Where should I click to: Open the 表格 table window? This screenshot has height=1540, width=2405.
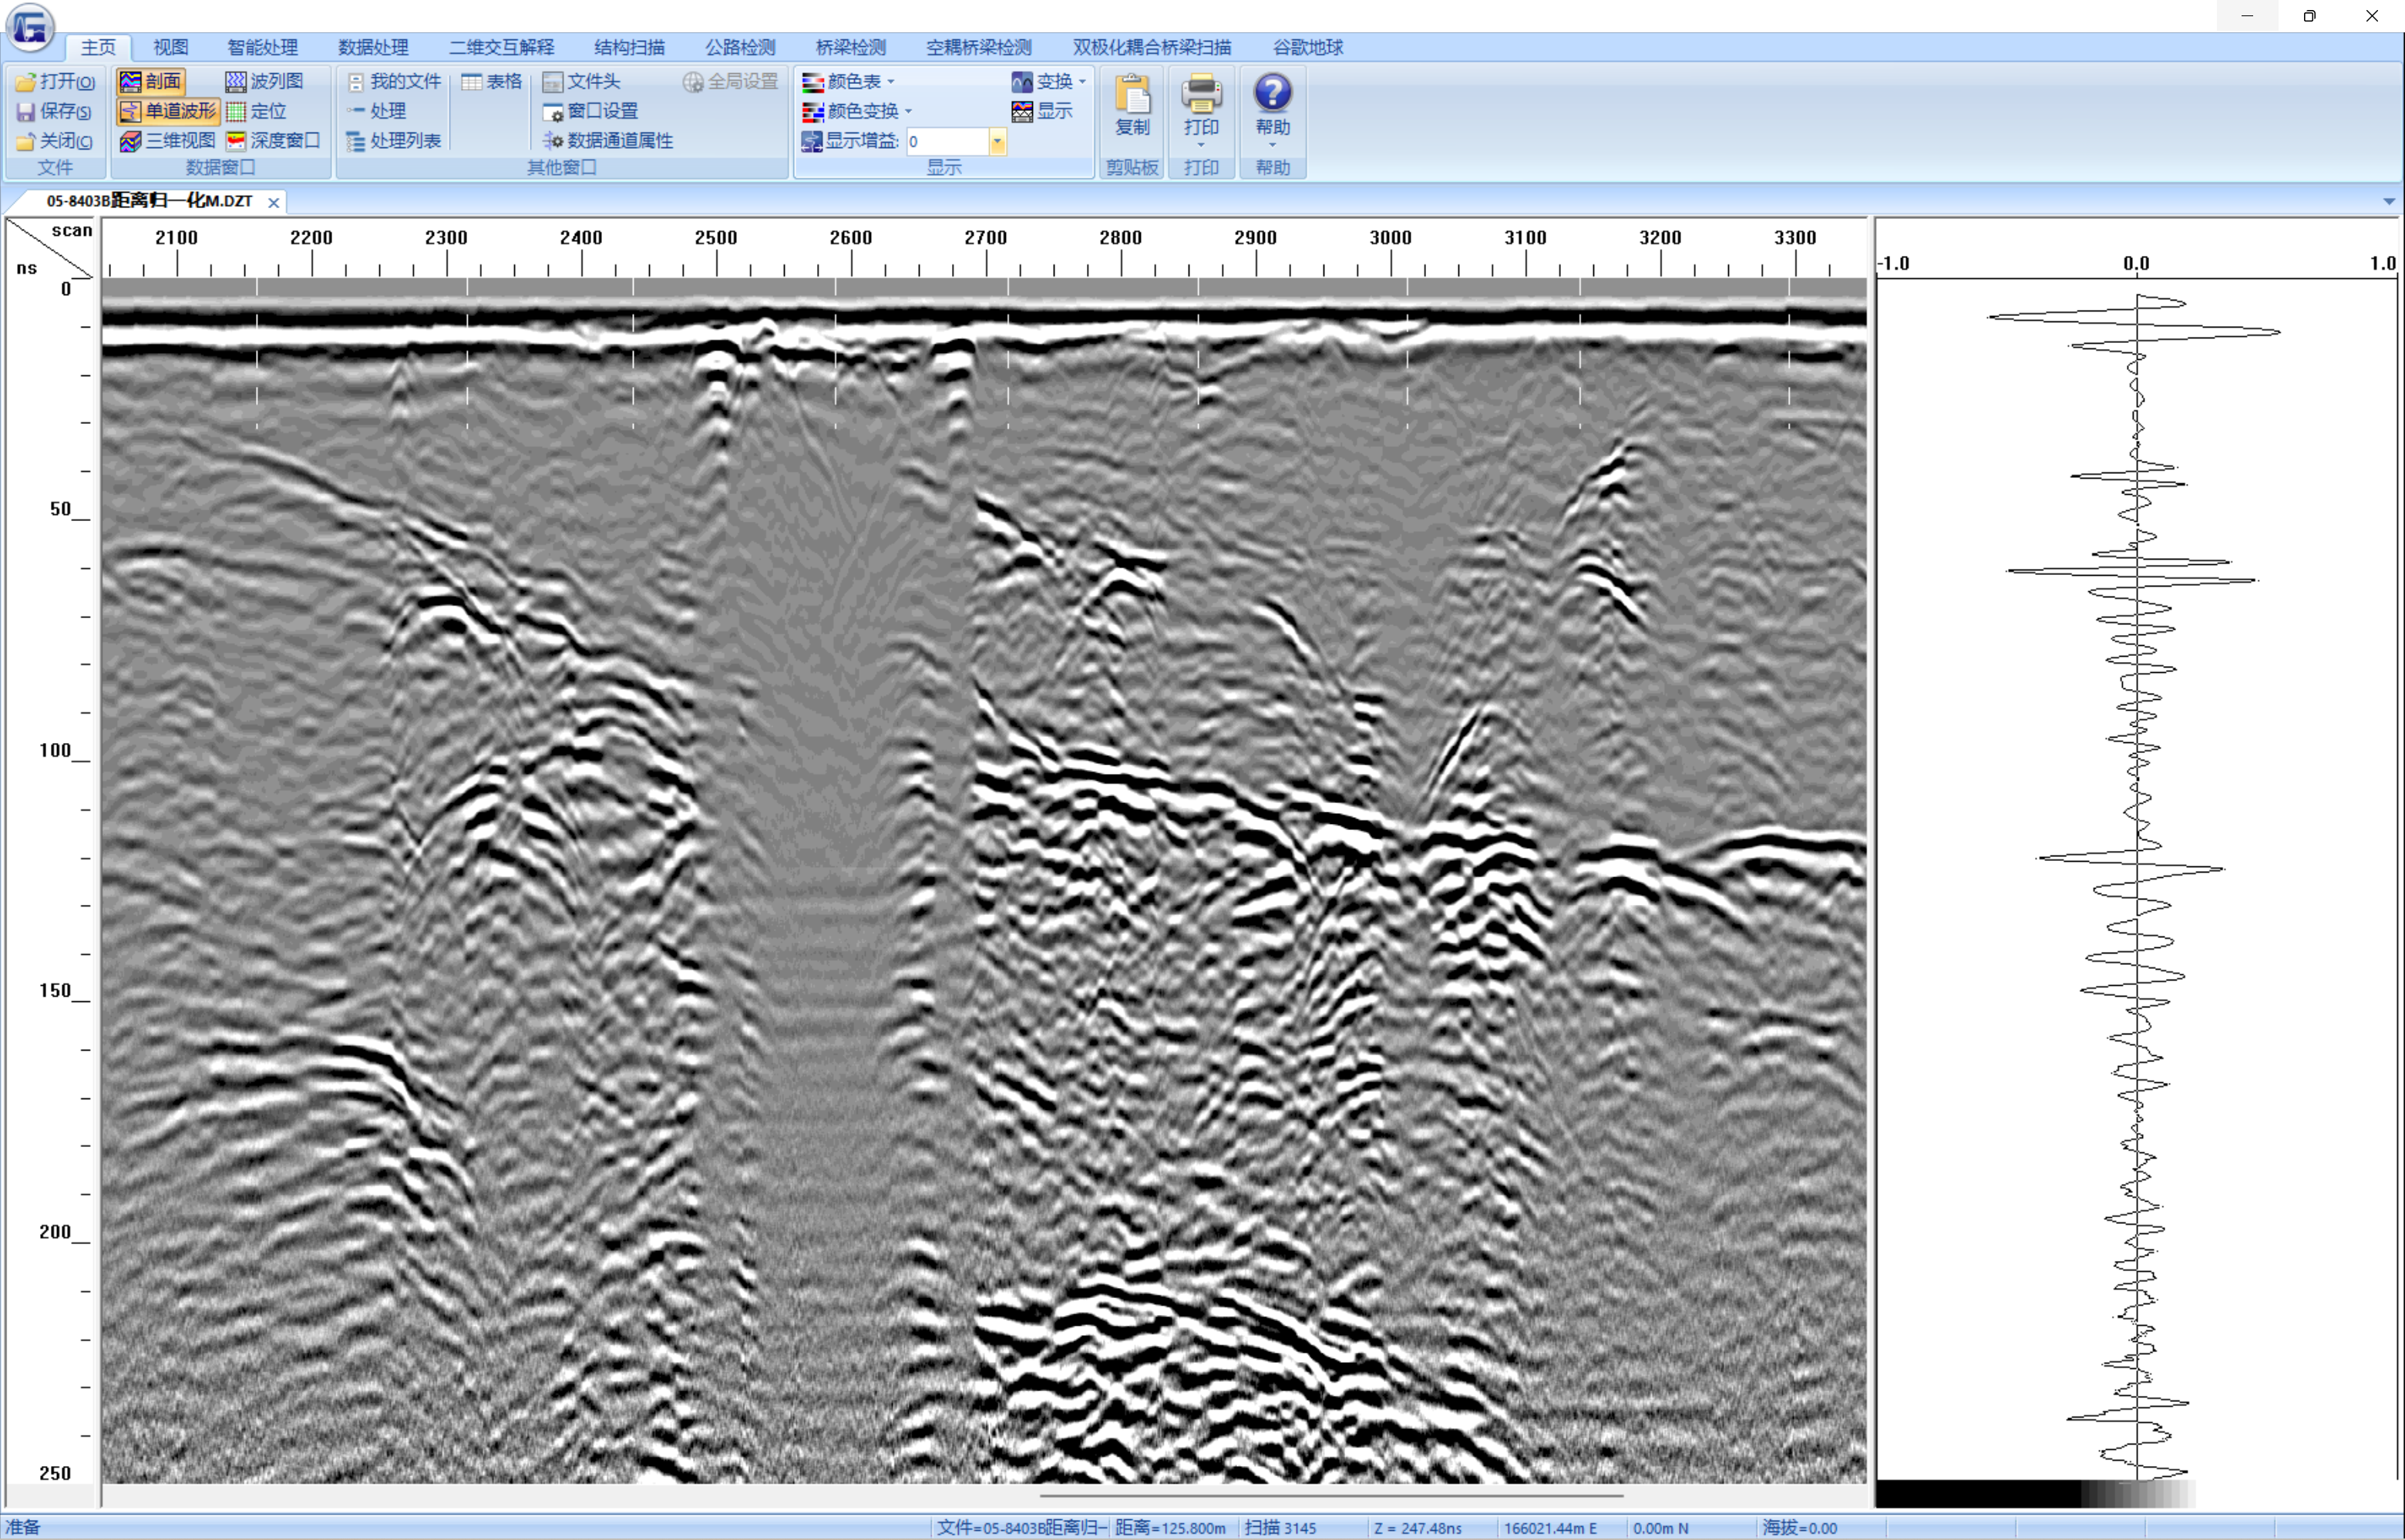click(492, 82)
